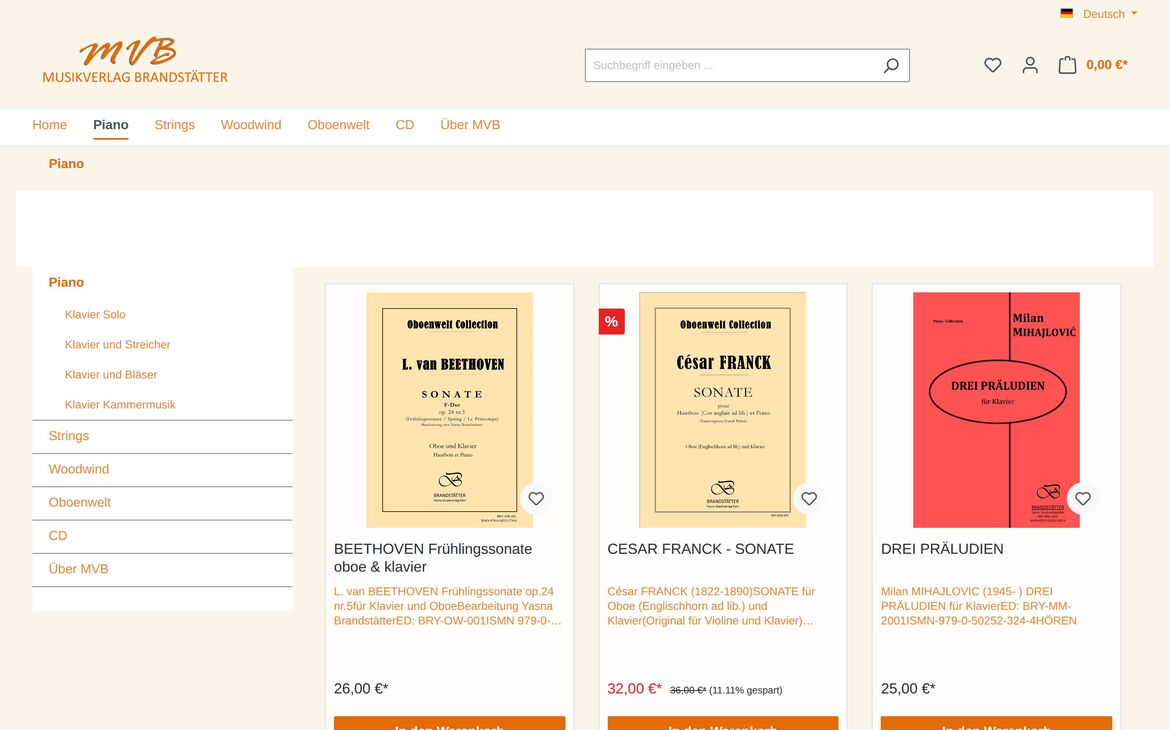Image resolution: width=1170 pixels, height=730 pixels.
Task: Open the Deutsch language dropdown
Action: (x=1110, y=14)
